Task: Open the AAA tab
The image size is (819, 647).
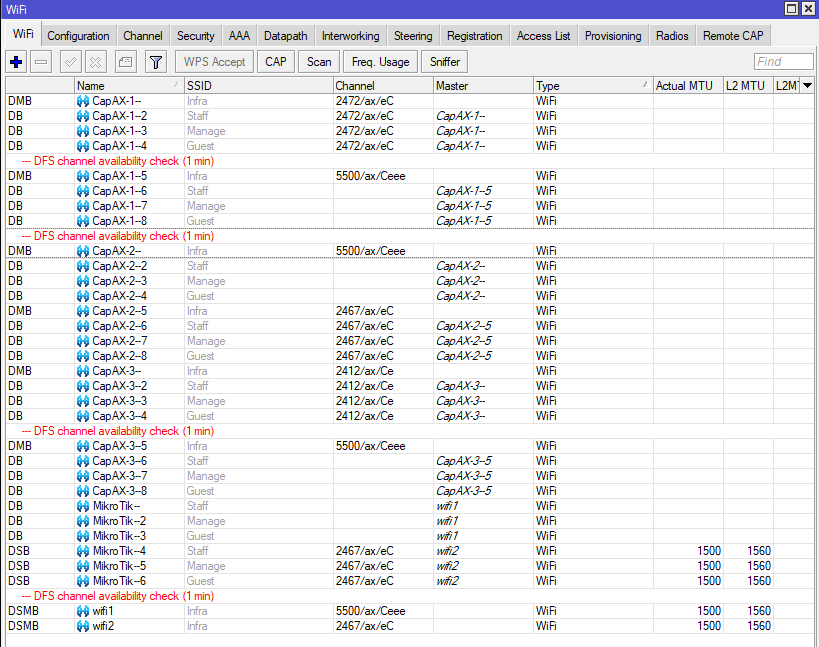Action: [x=239, y=36]
